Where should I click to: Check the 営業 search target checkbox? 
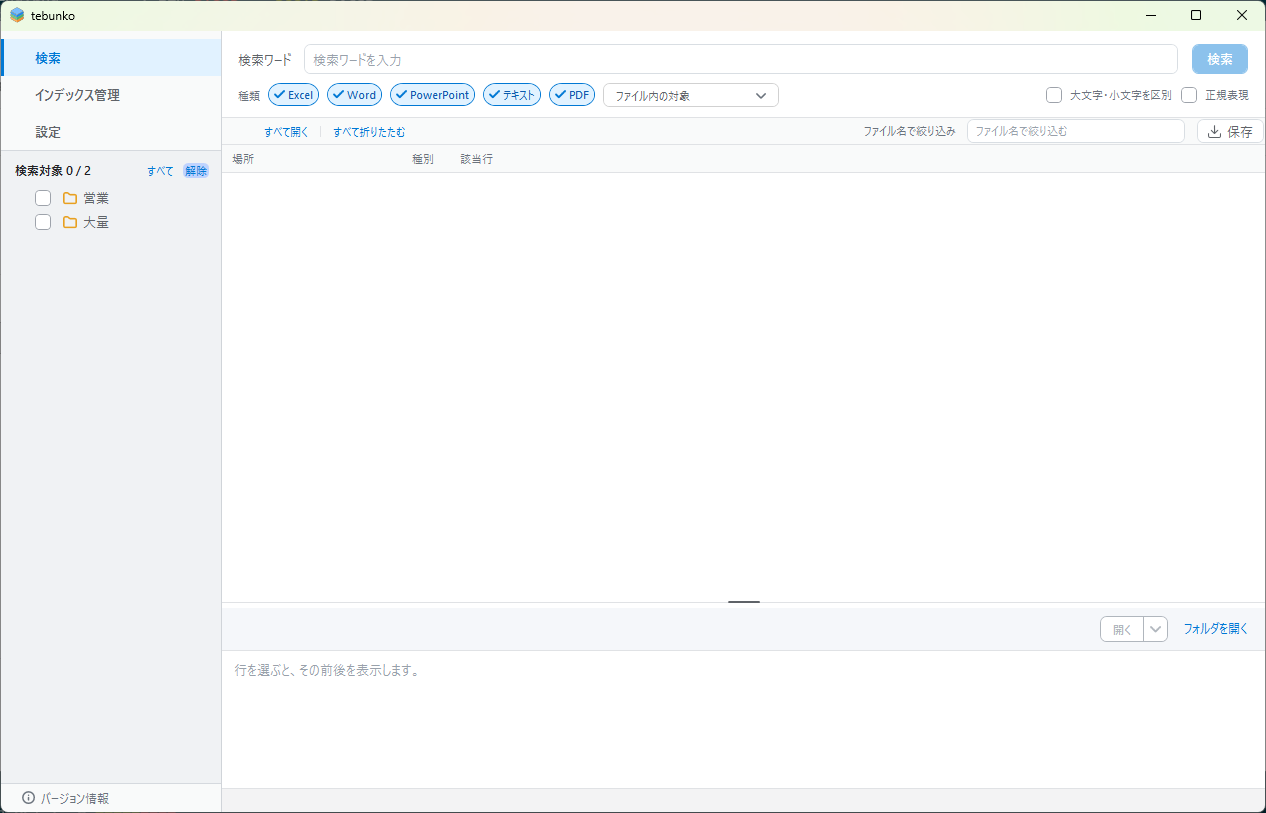pos(43,198)
